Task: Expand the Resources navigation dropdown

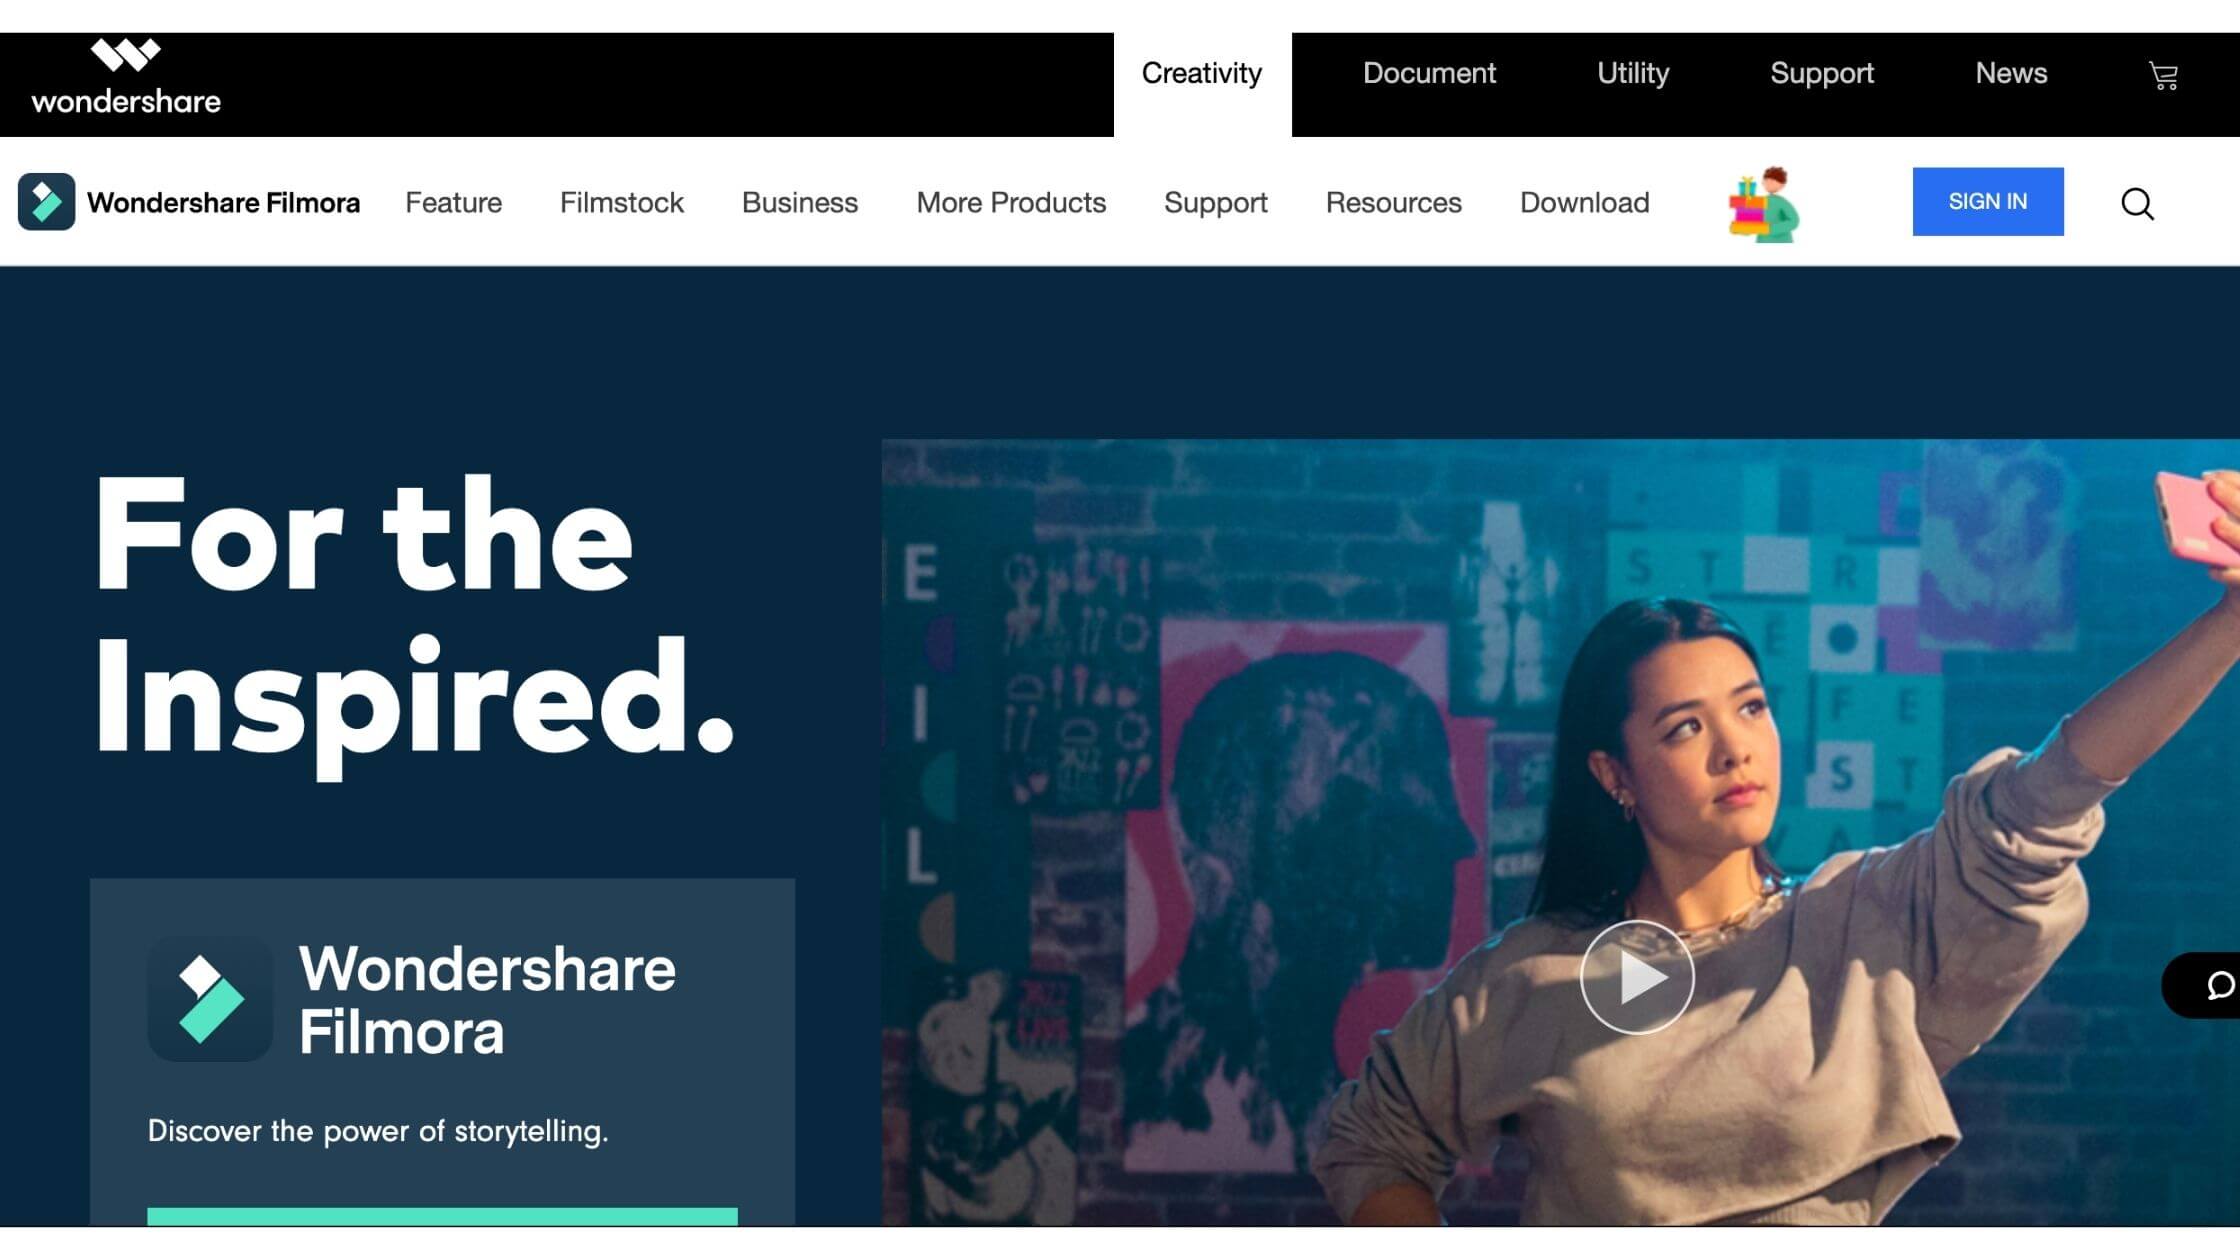Action: point(1394,202)
